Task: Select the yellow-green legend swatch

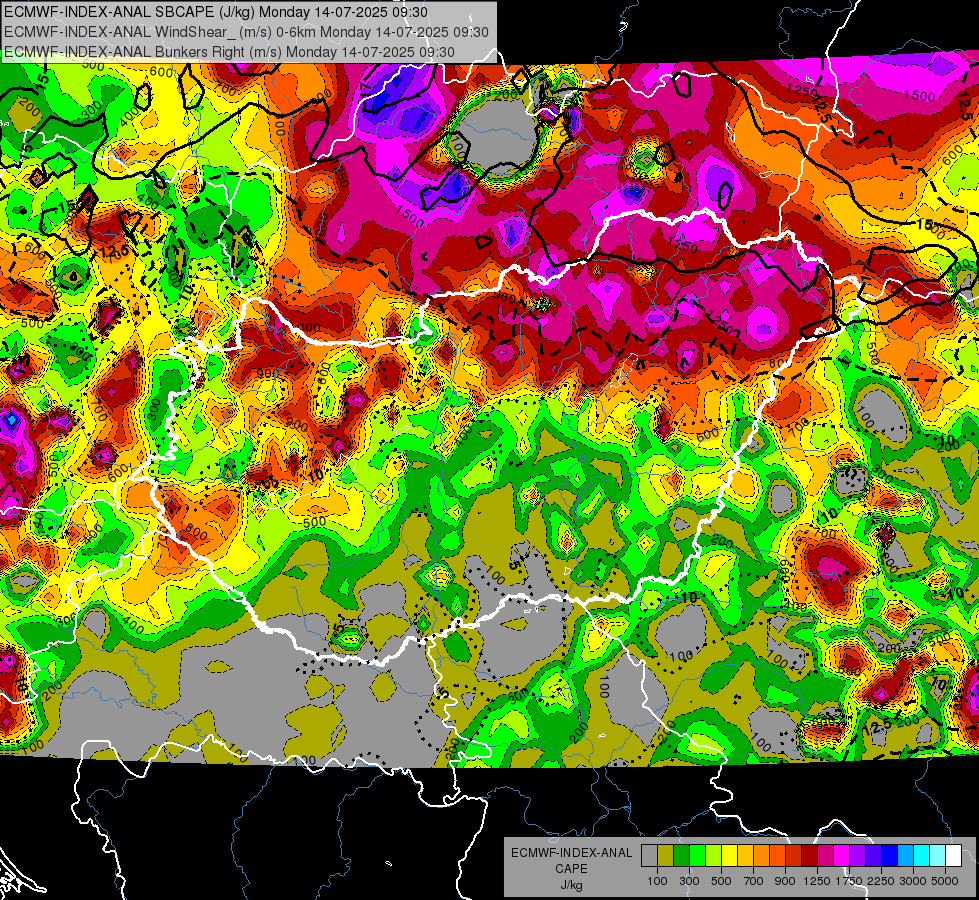Action: (x=714, y=855)
